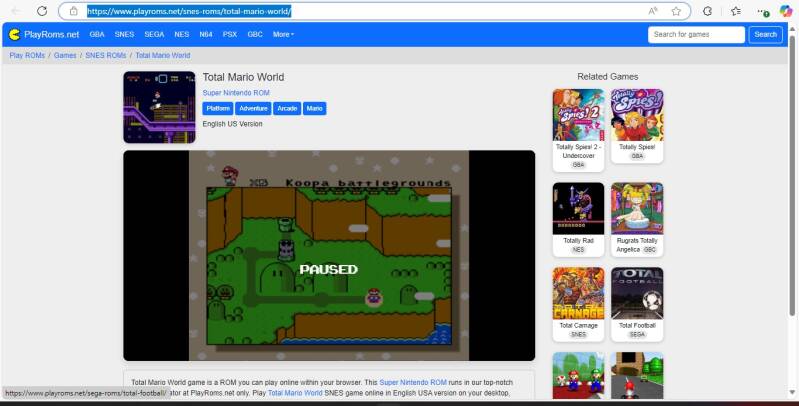Click the Related Games heading
This screenshot has width=799, height=406.
607,76
